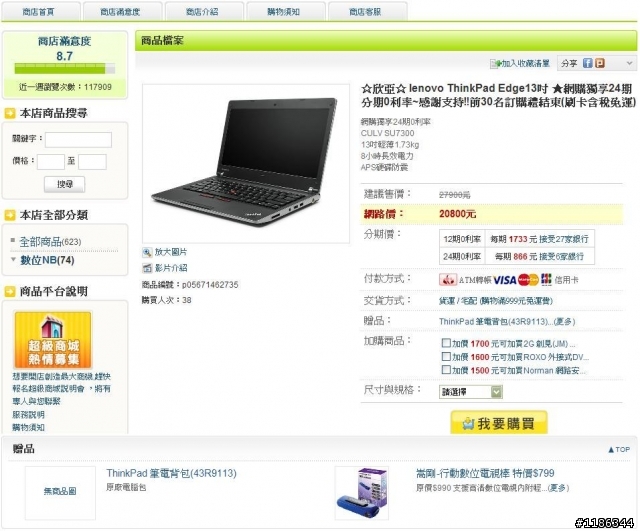Click the ATM transfer payment icon
Viewport: 640px width, 531px height.
(448, 280)
